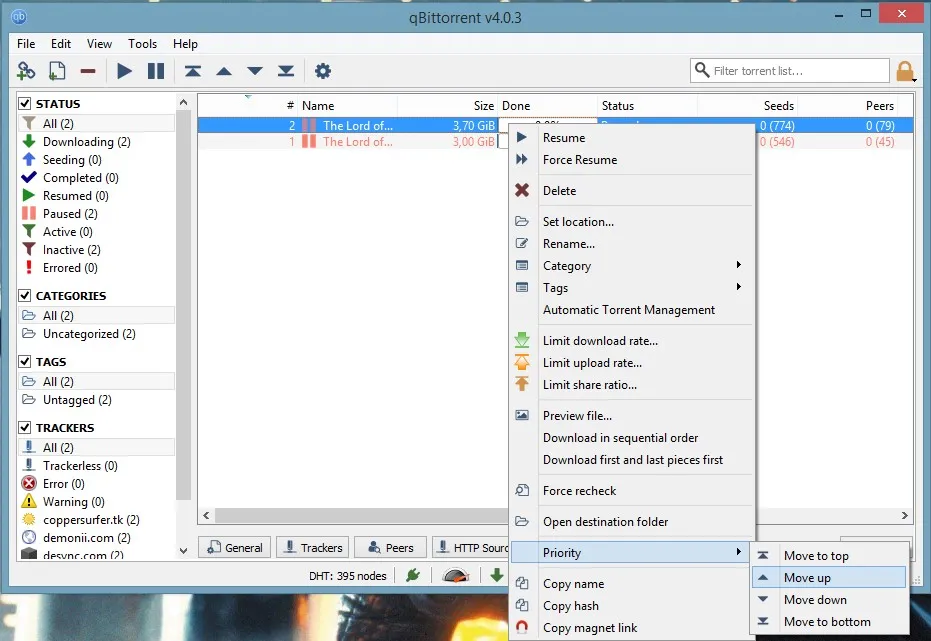Open the Edit menu
The height and width of the screenshot is (641, 931).
pyautogui.click(x=61, y=44)
